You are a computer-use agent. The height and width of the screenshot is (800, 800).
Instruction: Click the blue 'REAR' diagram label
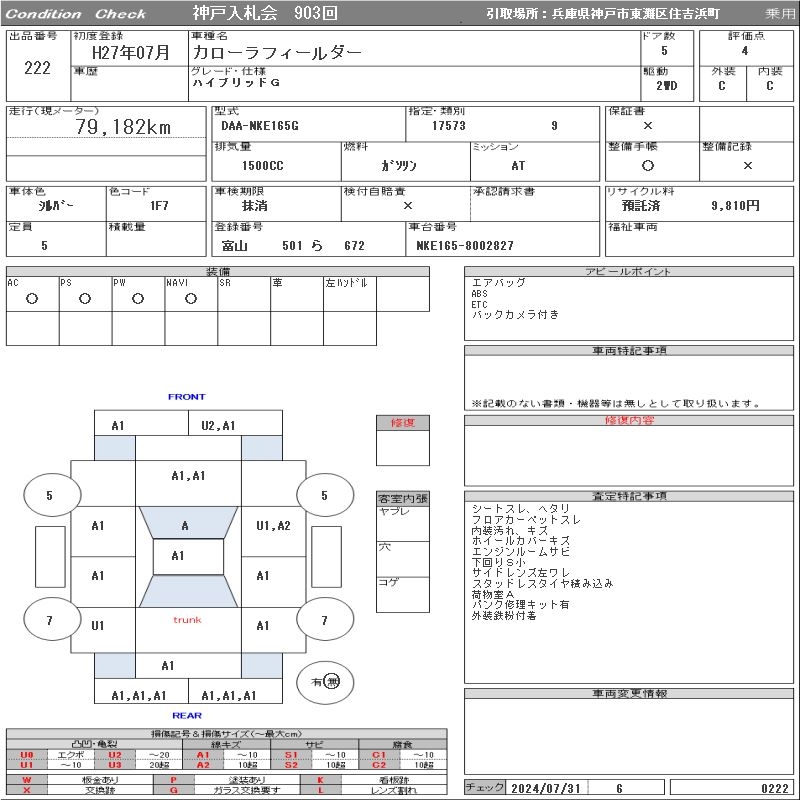click(187, 716)
